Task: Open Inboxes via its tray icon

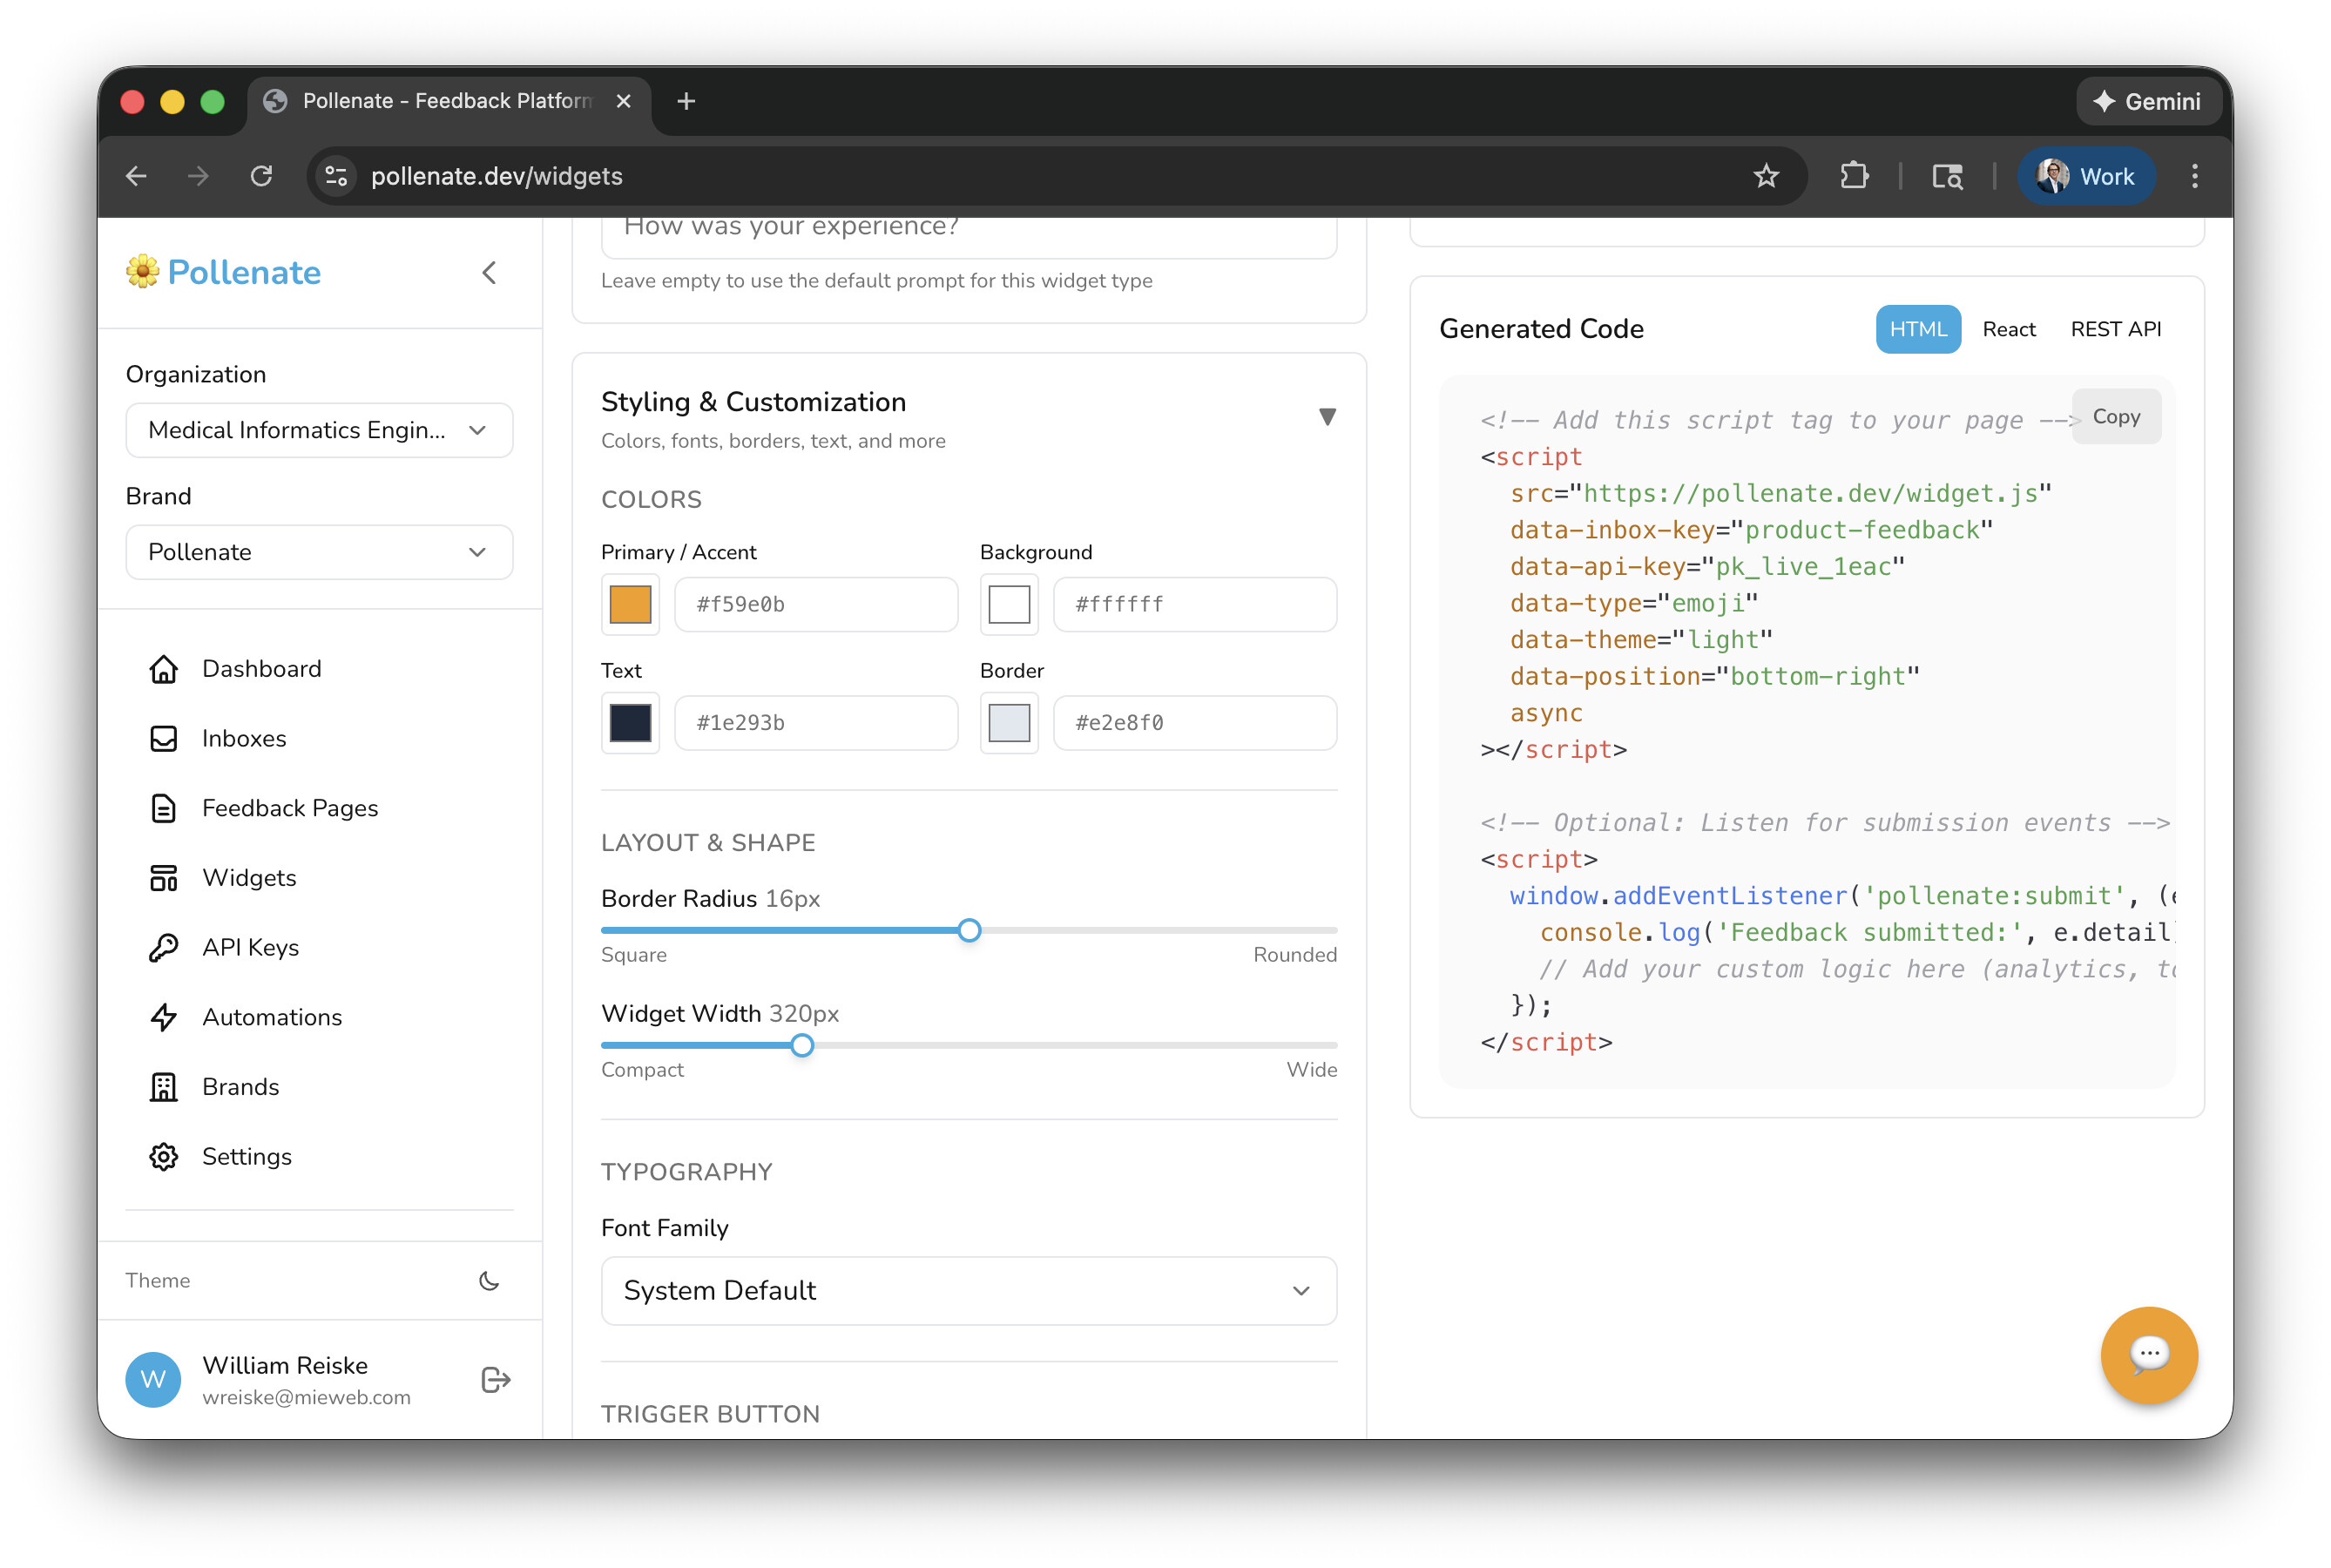Action: coord(163,739)
